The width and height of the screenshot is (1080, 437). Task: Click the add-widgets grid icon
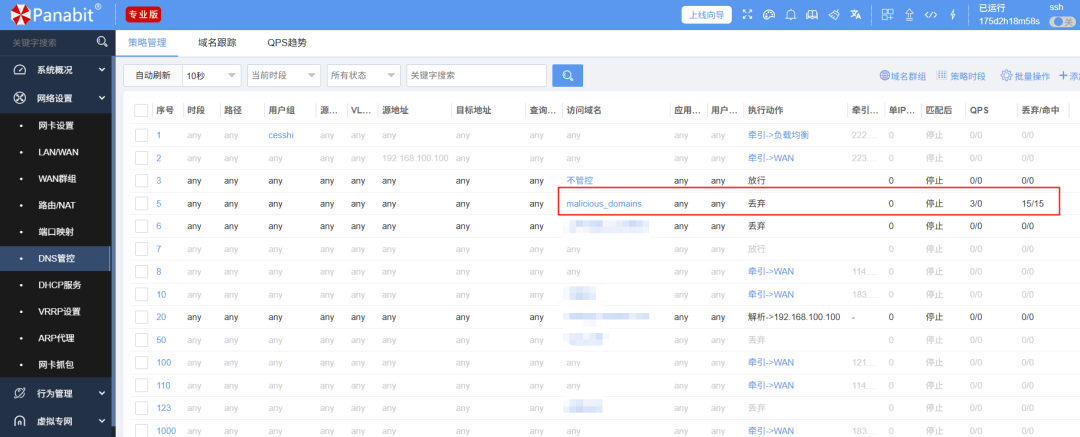point(887,14)
